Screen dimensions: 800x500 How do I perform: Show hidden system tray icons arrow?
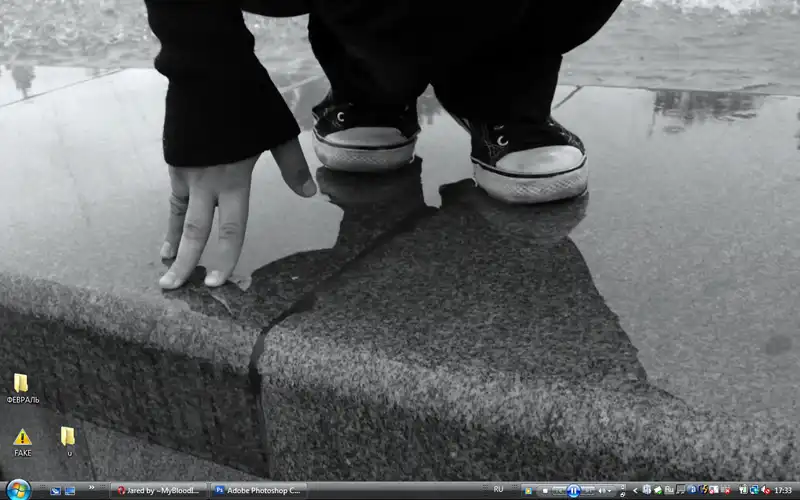(635, 491)
